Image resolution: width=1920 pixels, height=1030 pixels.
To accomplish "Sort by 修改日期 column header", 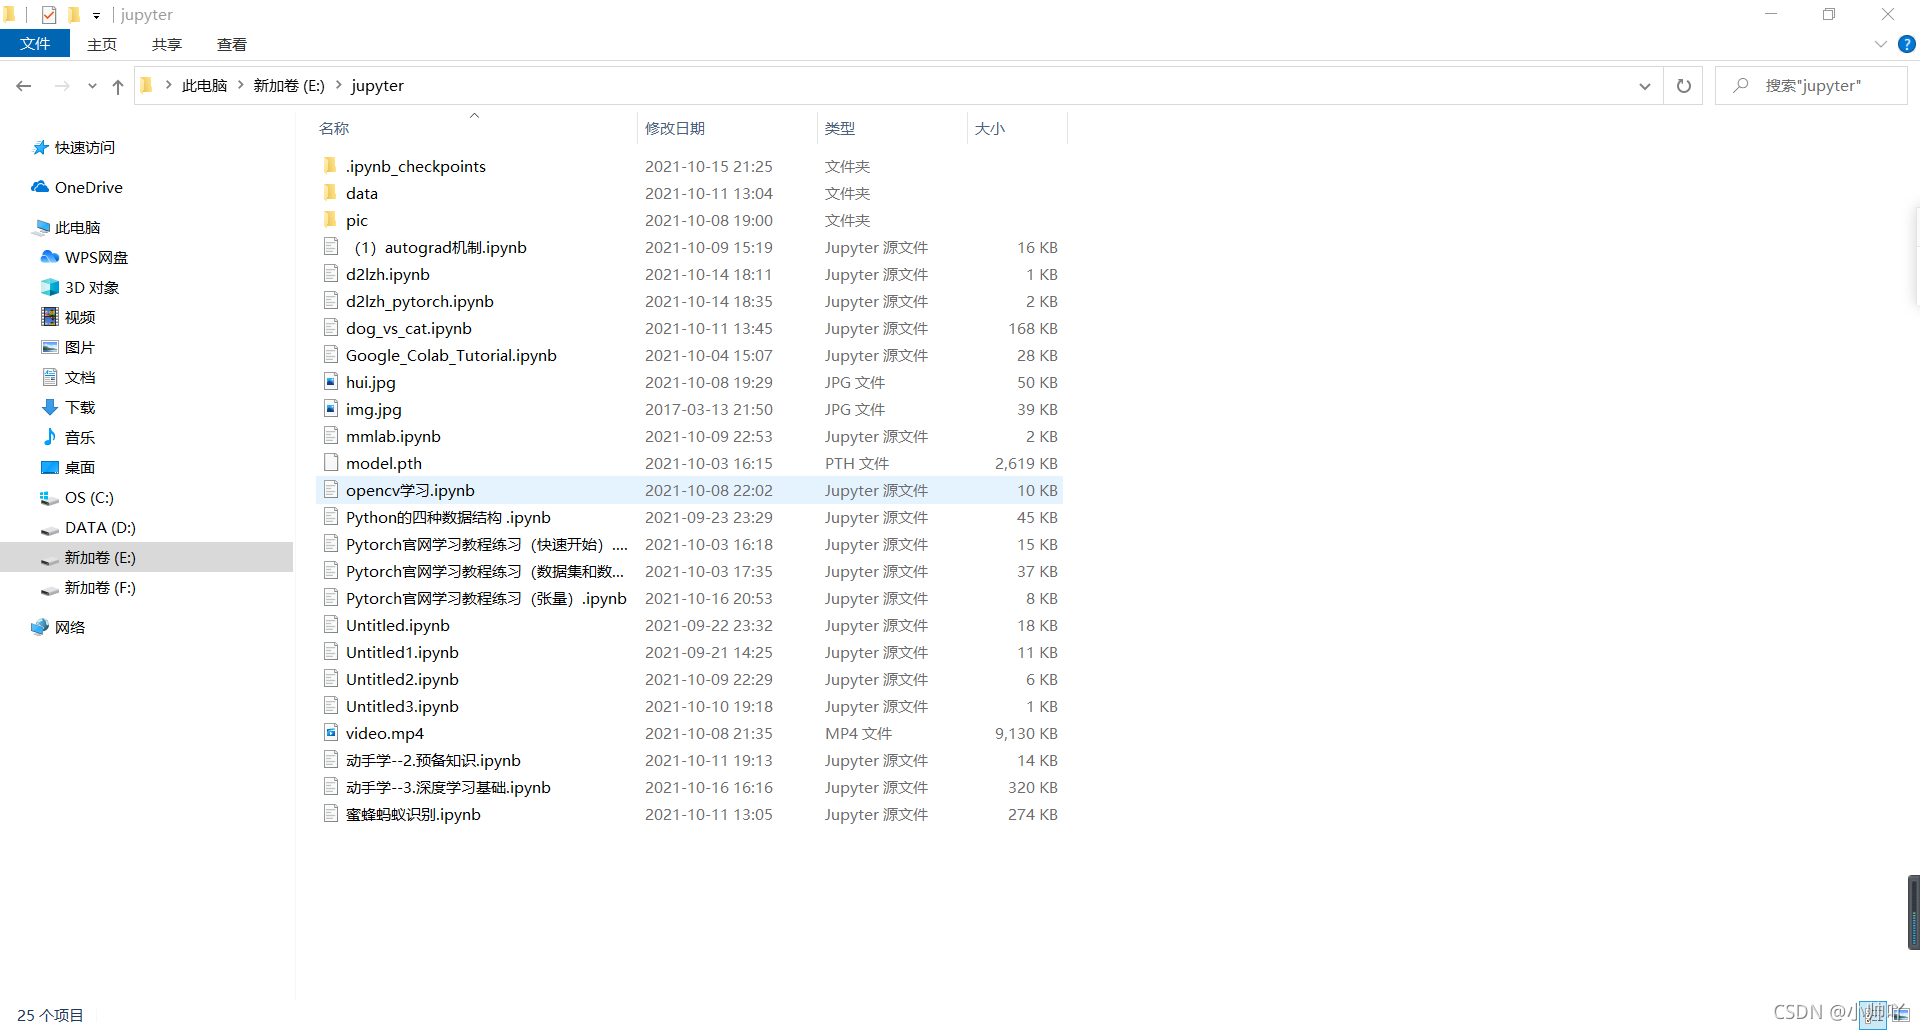I will coord(727,128).
